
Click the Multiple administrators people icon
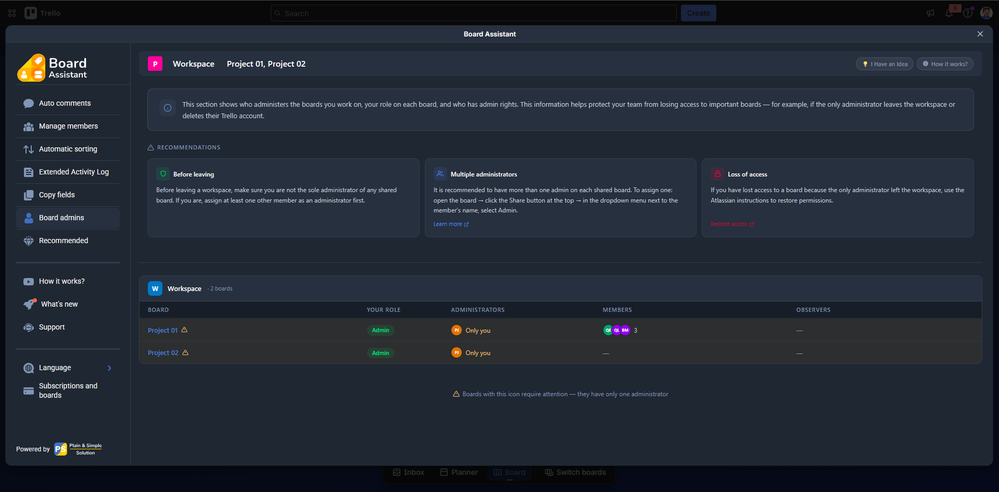440,174
